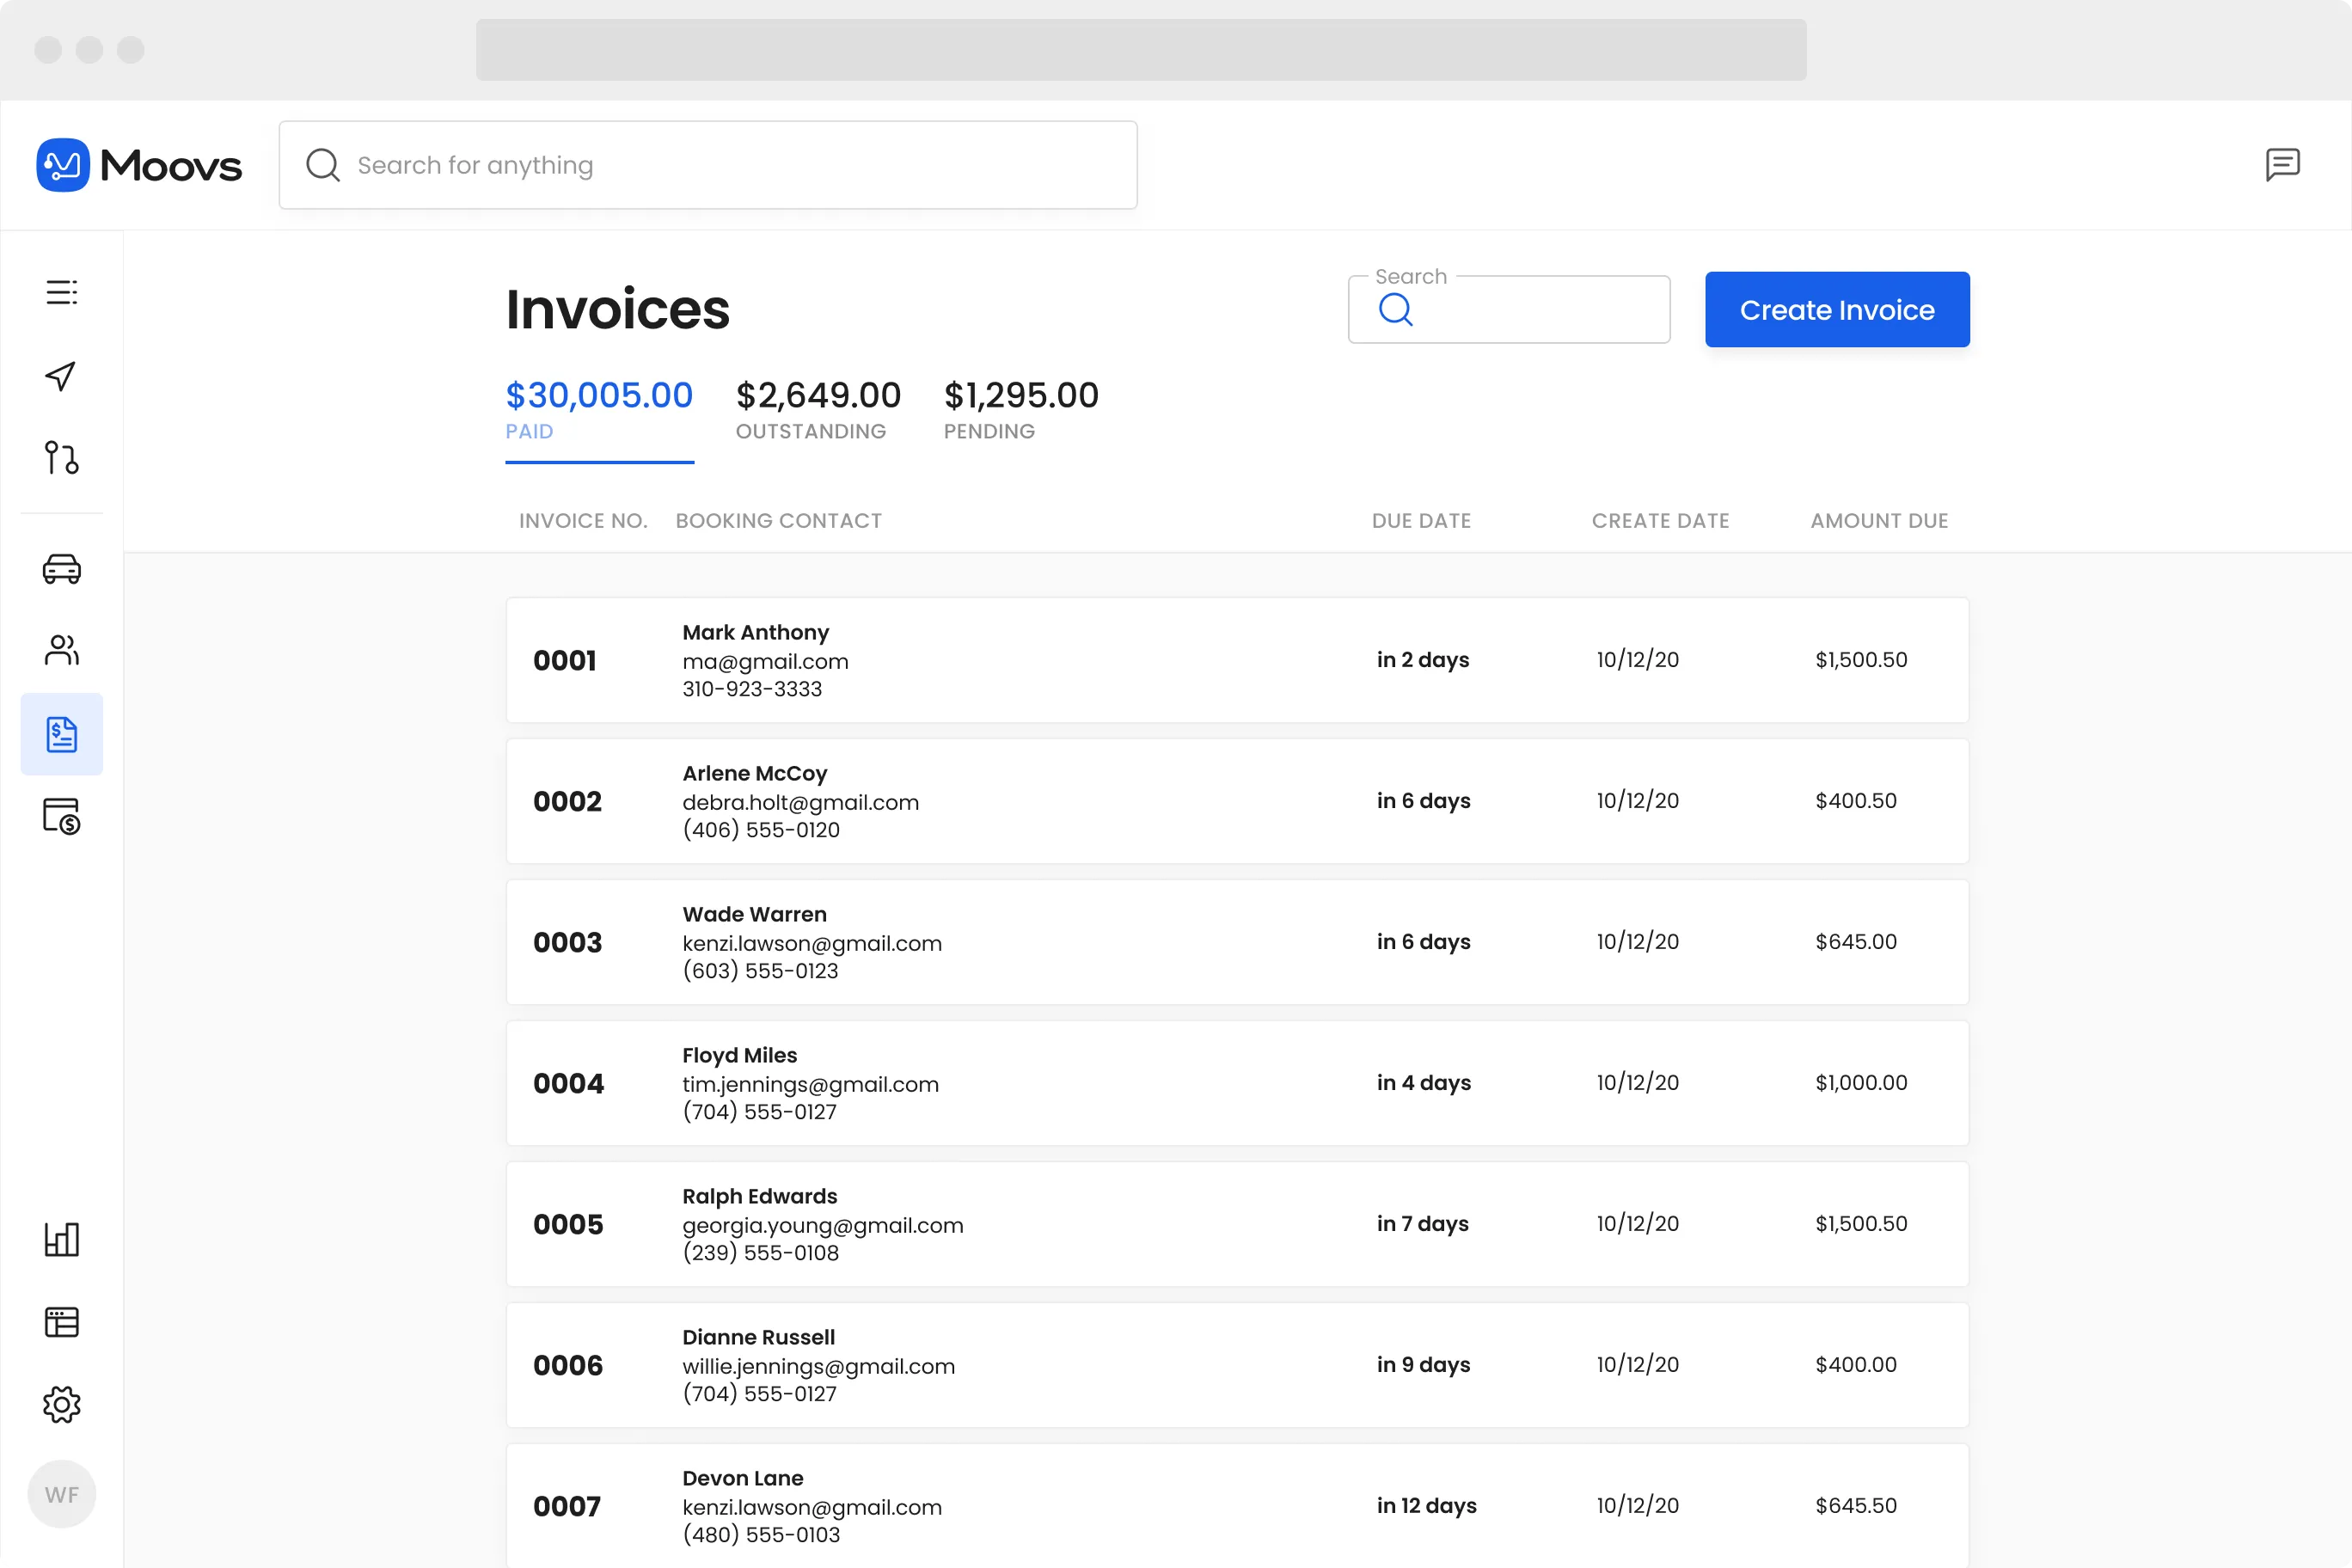Click email ma@gmail.com
The width and height of the screenshot is (2352, 1568).
click(766, 662)
